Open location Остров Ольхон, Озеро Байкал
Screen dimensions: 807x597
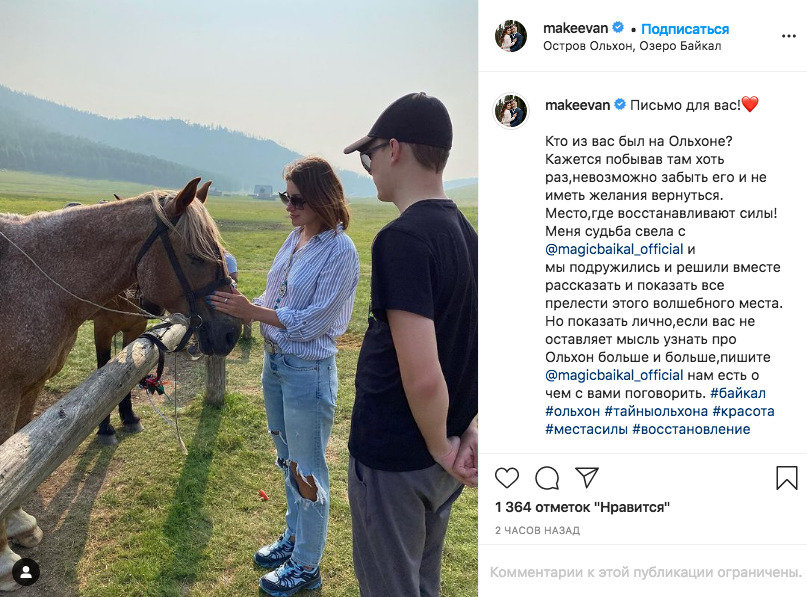click(x=632, y=46)
